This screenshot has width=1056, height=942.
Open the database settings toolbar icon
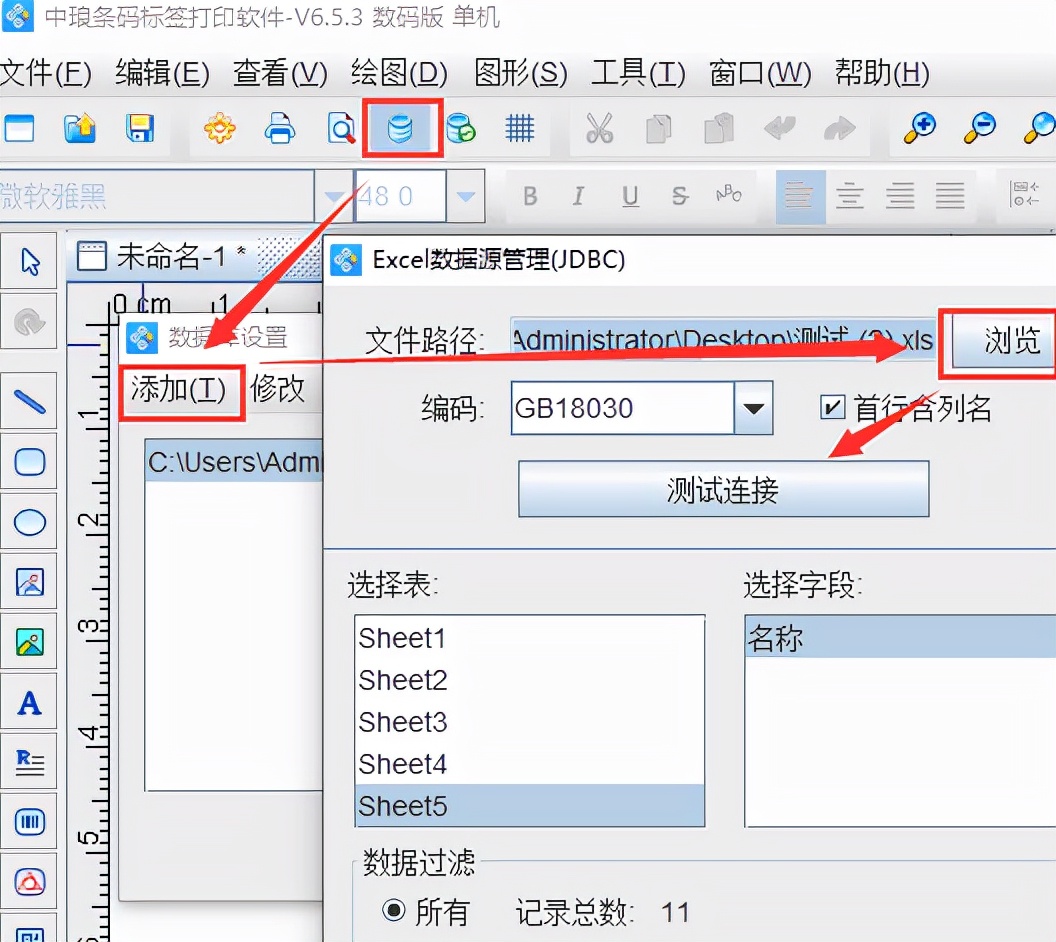pyautogui.click(x=401, y=129)
